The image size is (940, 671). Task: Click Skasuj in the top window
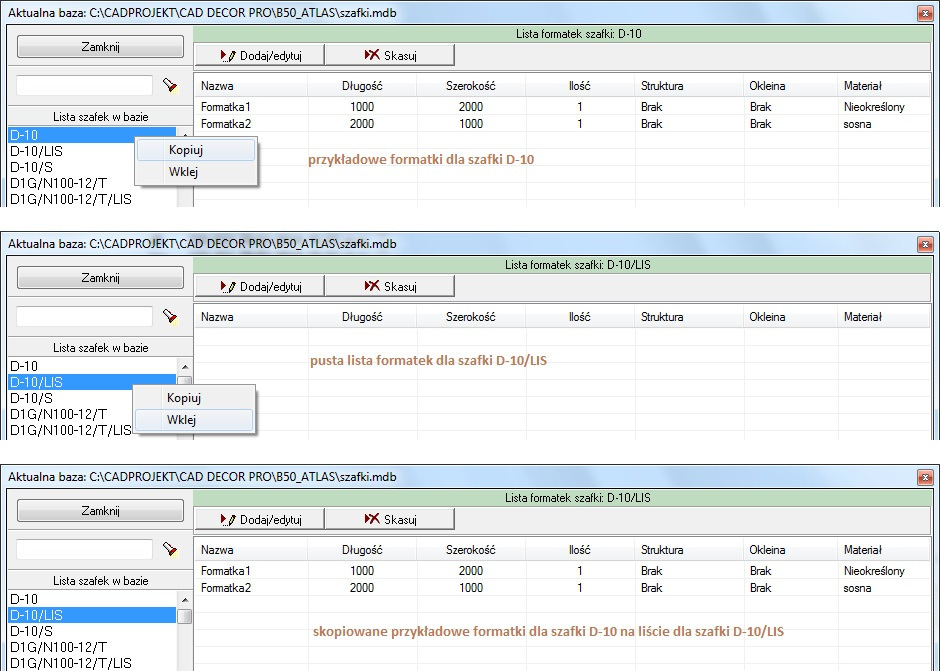[390, 55]
